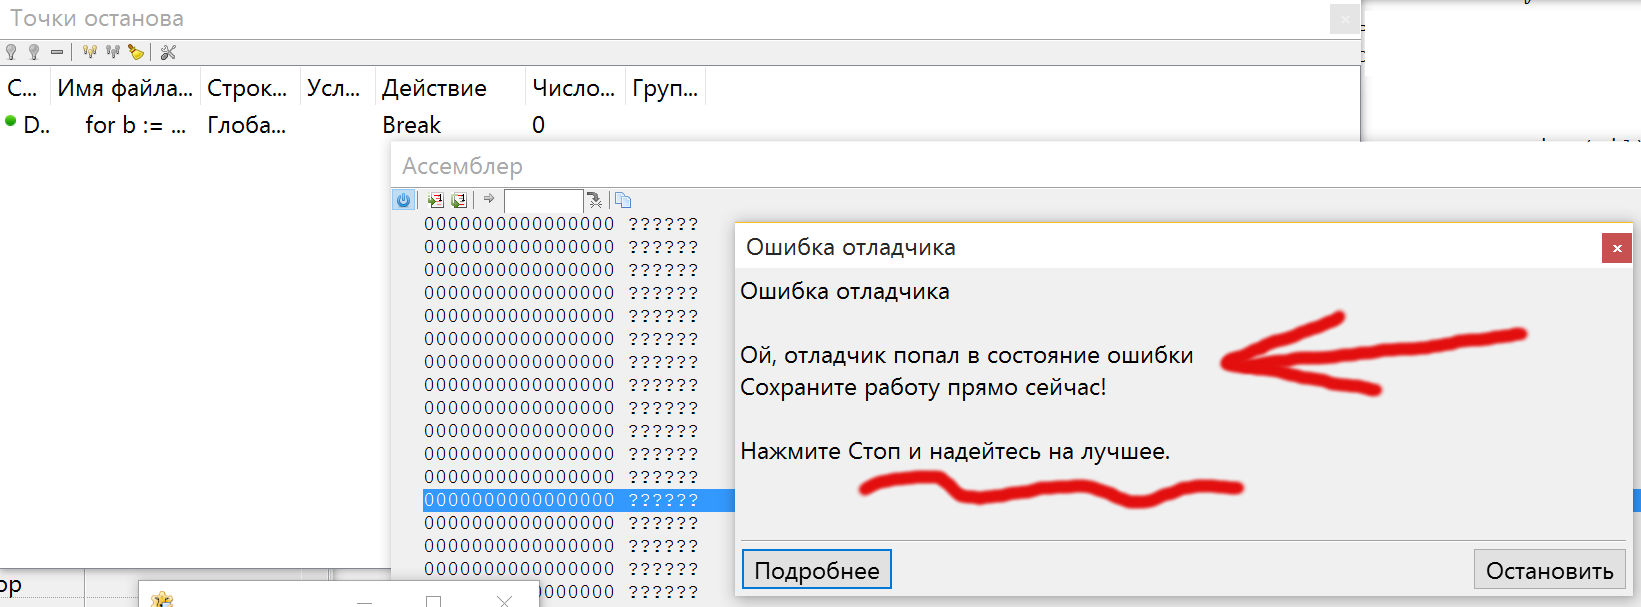Click the Disable breakpoint lightbulb icon
The width and height of the screenshot is (1641, 607).
[34, 52]
